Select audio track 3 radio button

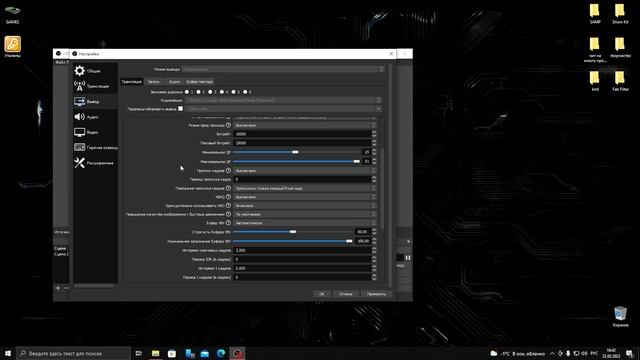pos(210,92)
